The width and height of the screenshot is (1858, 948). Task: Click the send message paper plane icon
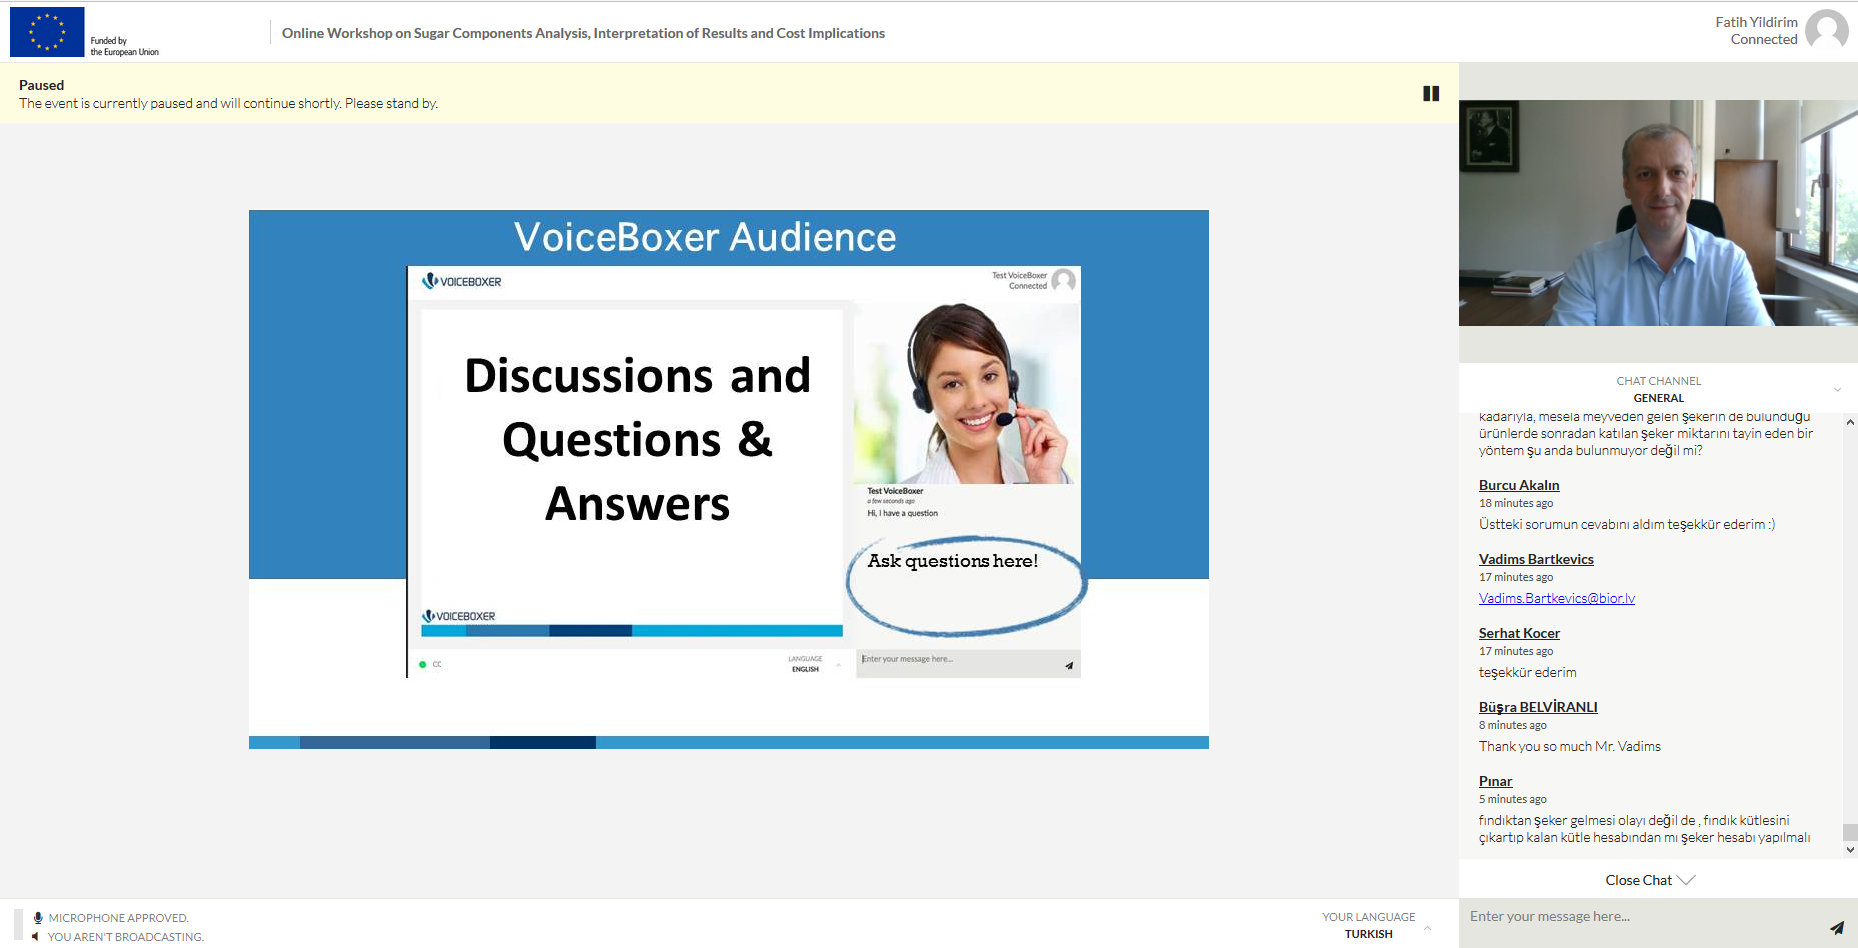click(1836, 928)
